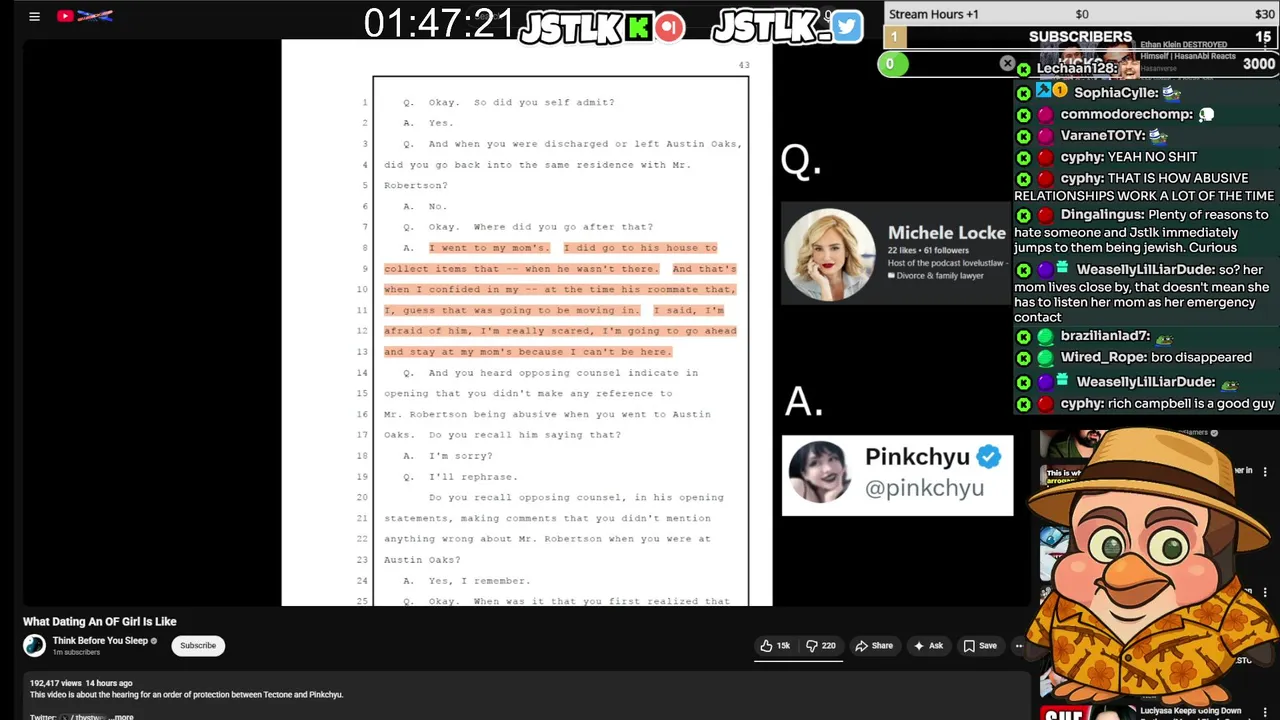This screenshot has height=720, width=1280.
Task: Click pink badge beside commodorechomp
Action: pyautogui.click(x=1045, y=114)
